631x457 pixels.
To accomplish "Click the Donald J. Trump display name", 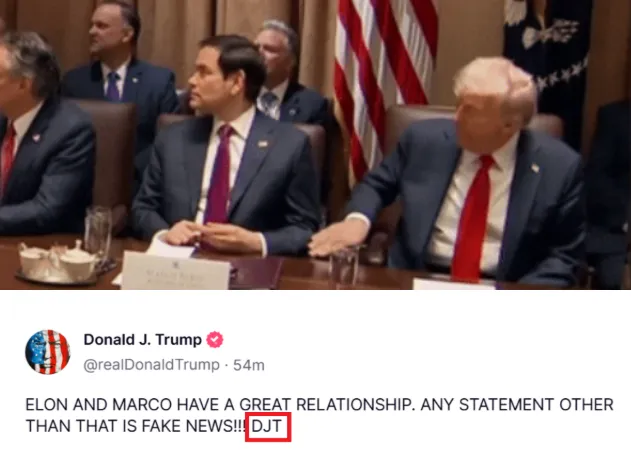I will (x=142, y=340).
